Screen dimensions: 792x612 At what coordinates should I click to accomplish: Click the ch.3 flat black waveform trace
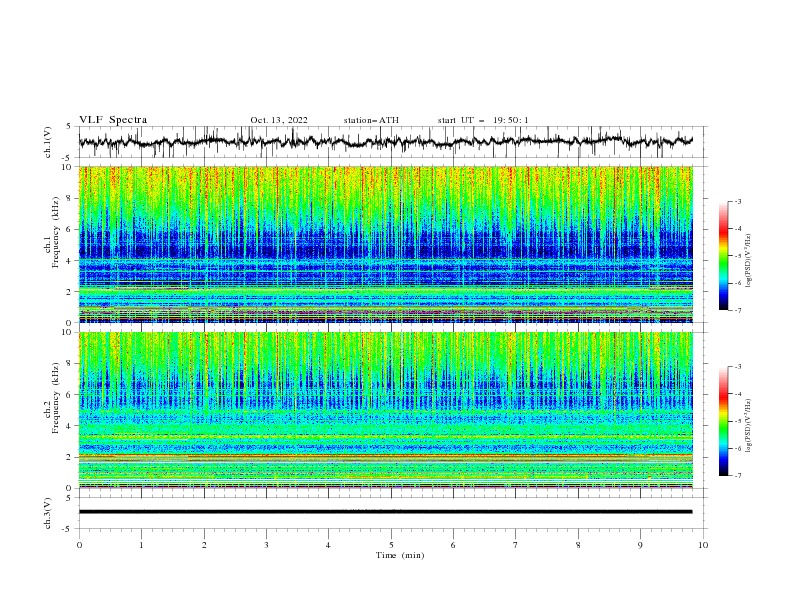[x=385, y=512]
